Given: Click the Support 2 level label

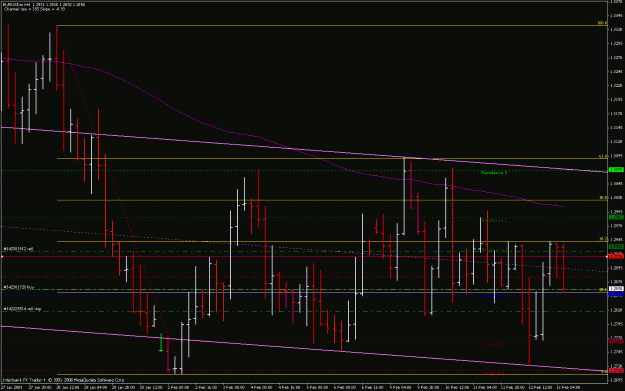Looking at the screenshot, I should click(x=494, y=373).
